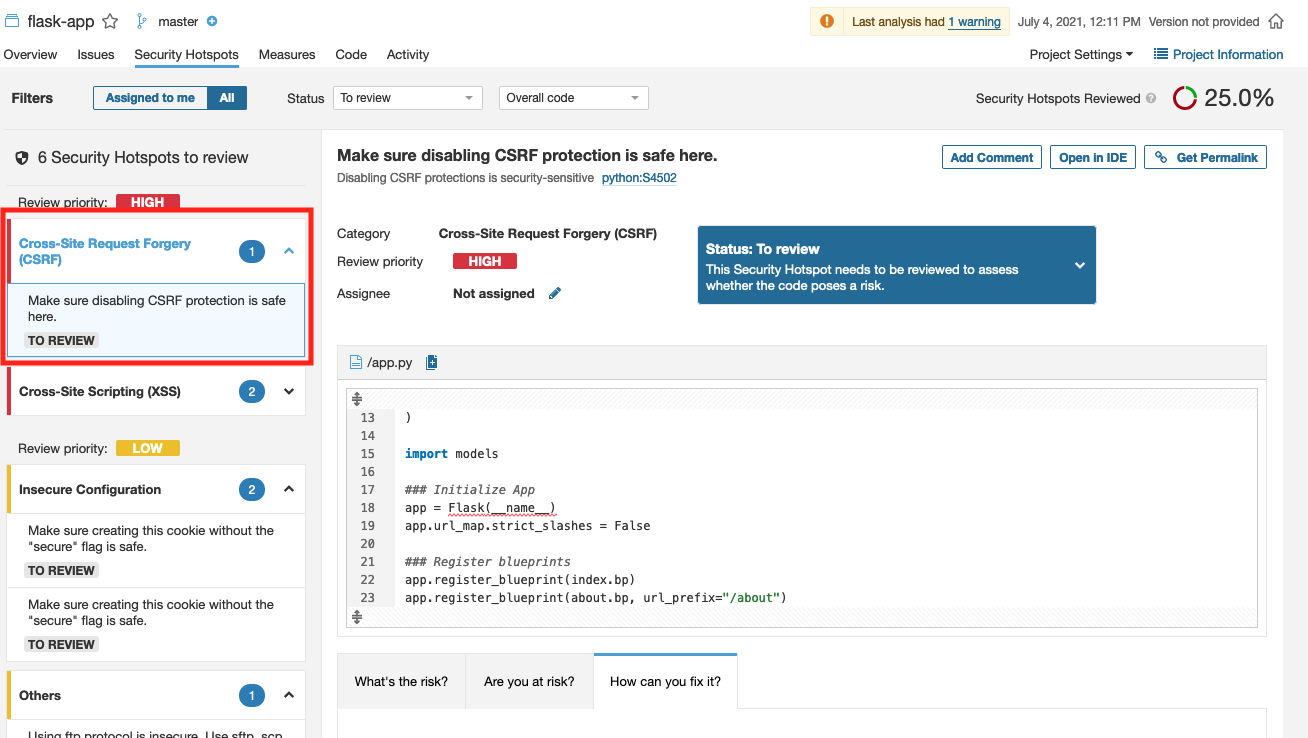The width and height of the screenshot is (1308, 738).
Task: Open the Status To review dropdown
Action: (x=408, y=98)
